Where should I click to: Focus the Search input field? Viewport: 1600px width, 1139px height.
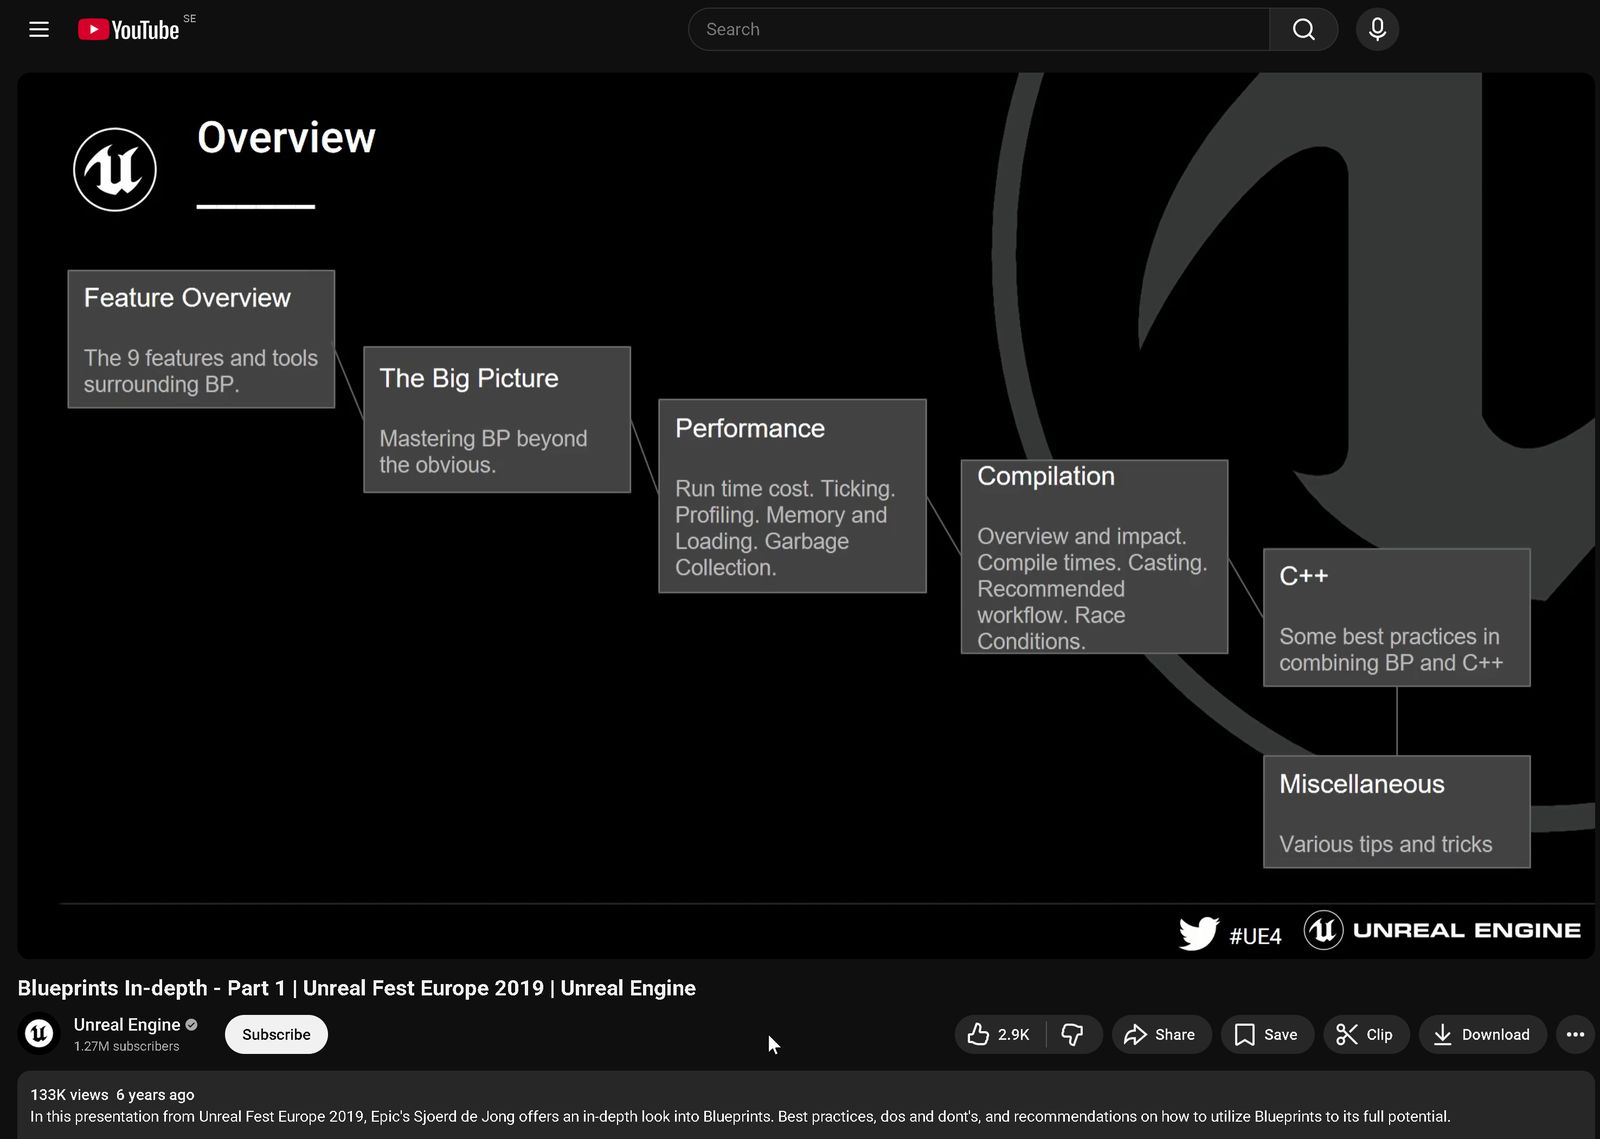tap(980, 29)
